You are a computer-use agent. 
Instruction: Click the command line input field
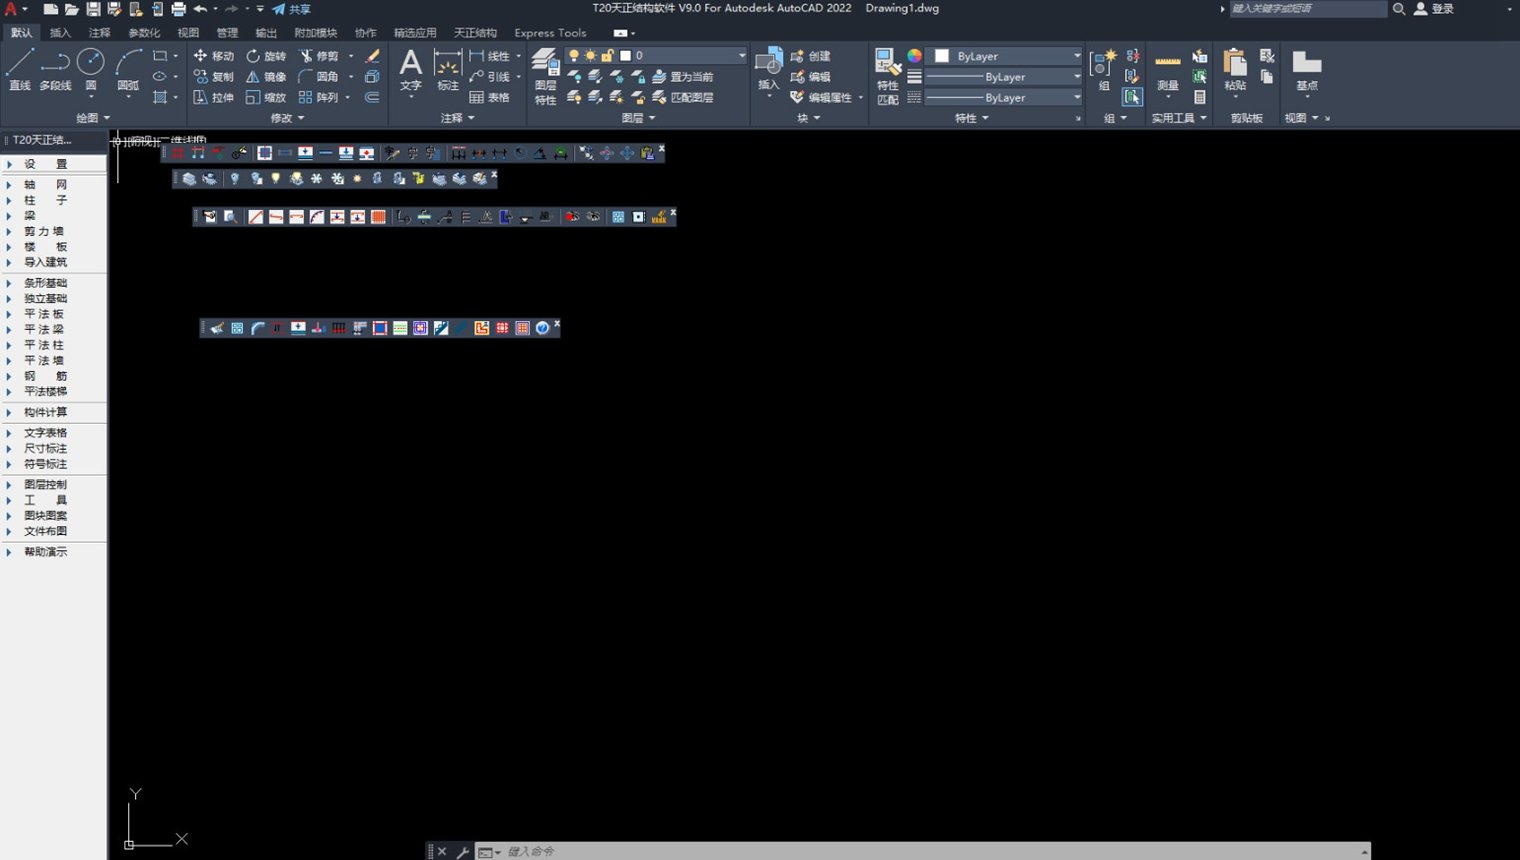[x=930, y=851]
